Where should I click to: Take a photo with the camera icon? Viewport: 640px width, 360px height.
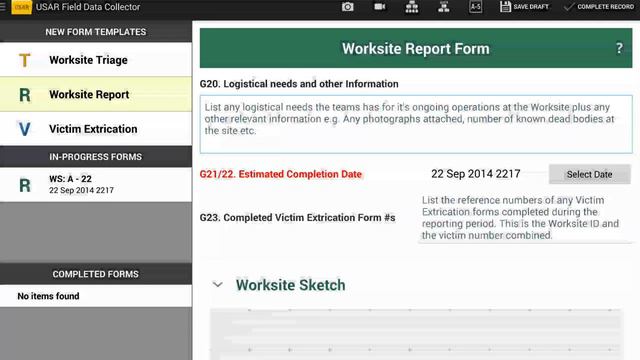point(347,7)
